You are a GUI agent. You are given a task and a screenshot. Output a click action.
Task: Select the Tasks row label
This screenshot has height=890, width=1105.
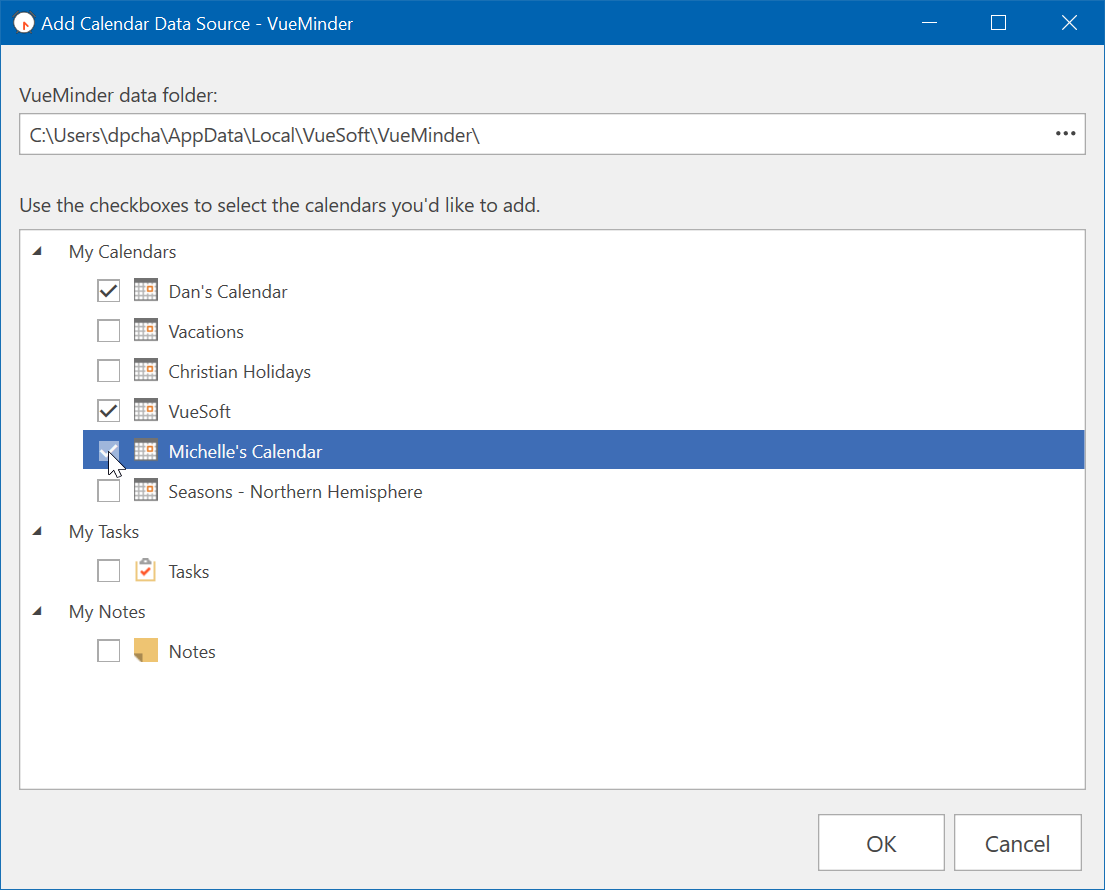click(189, 571)
